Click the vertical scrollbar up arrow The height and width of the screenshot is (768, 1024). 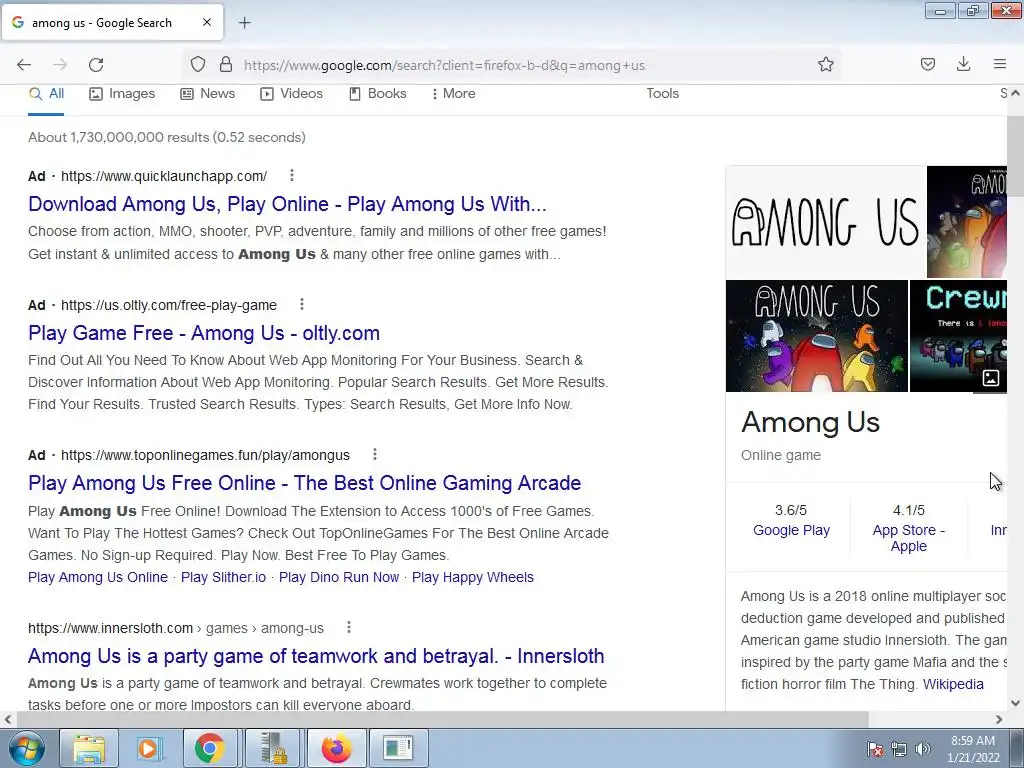coord(1015,93)
